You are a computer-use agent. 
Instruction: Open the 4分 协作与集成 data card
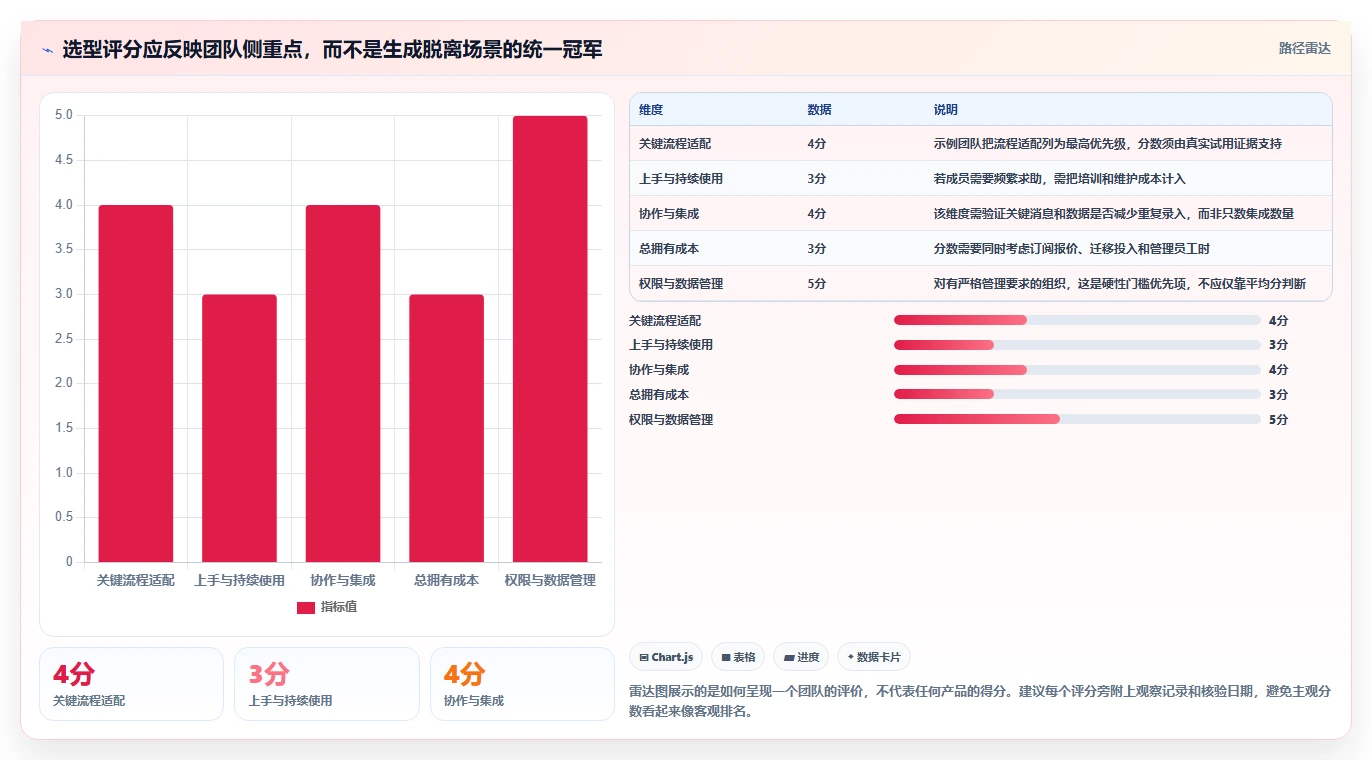[522, 684]
